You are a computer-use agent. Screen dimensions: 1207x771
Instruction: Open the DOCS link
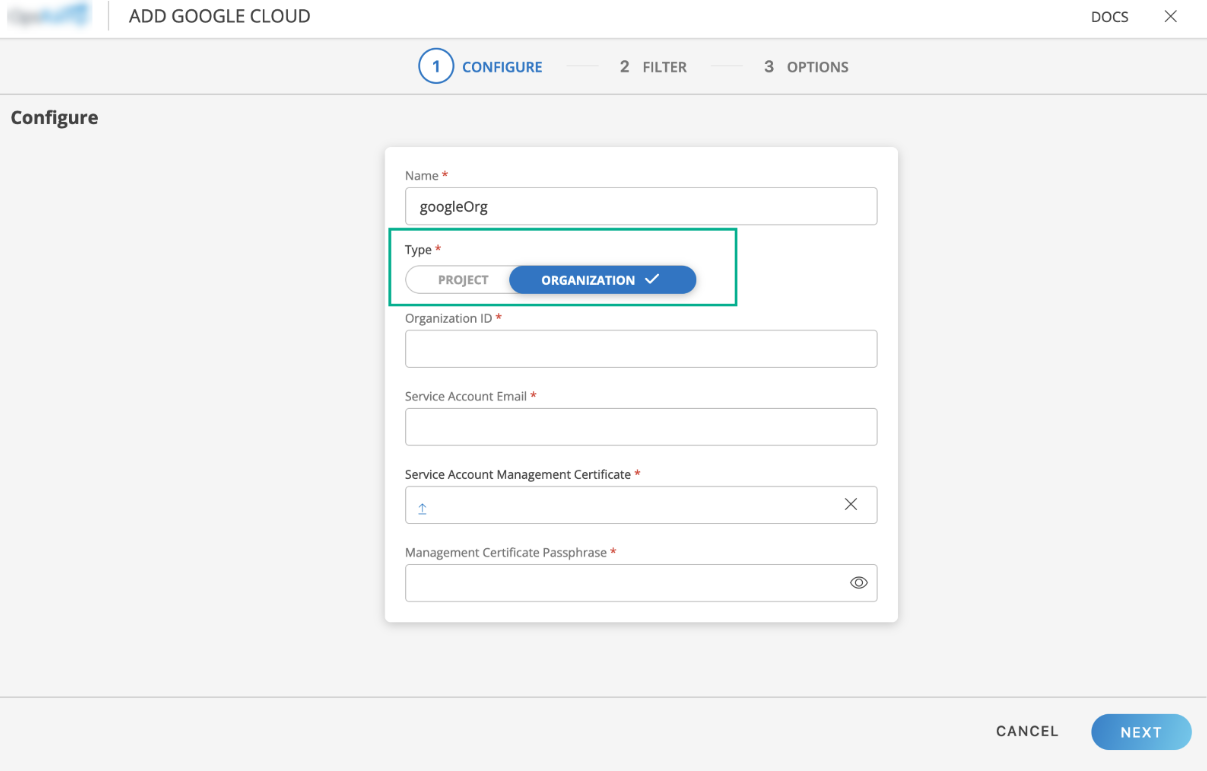[1109, 17]
